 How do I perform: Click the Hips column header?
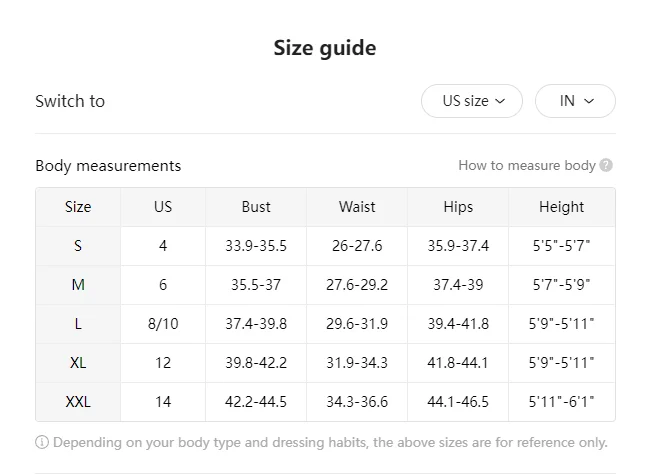[458, 207]
